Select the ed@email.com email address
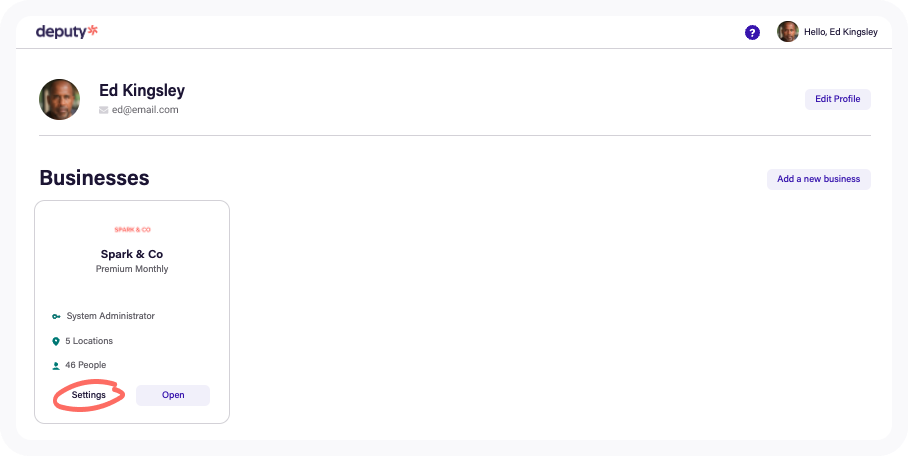 [x=145, y=110]
